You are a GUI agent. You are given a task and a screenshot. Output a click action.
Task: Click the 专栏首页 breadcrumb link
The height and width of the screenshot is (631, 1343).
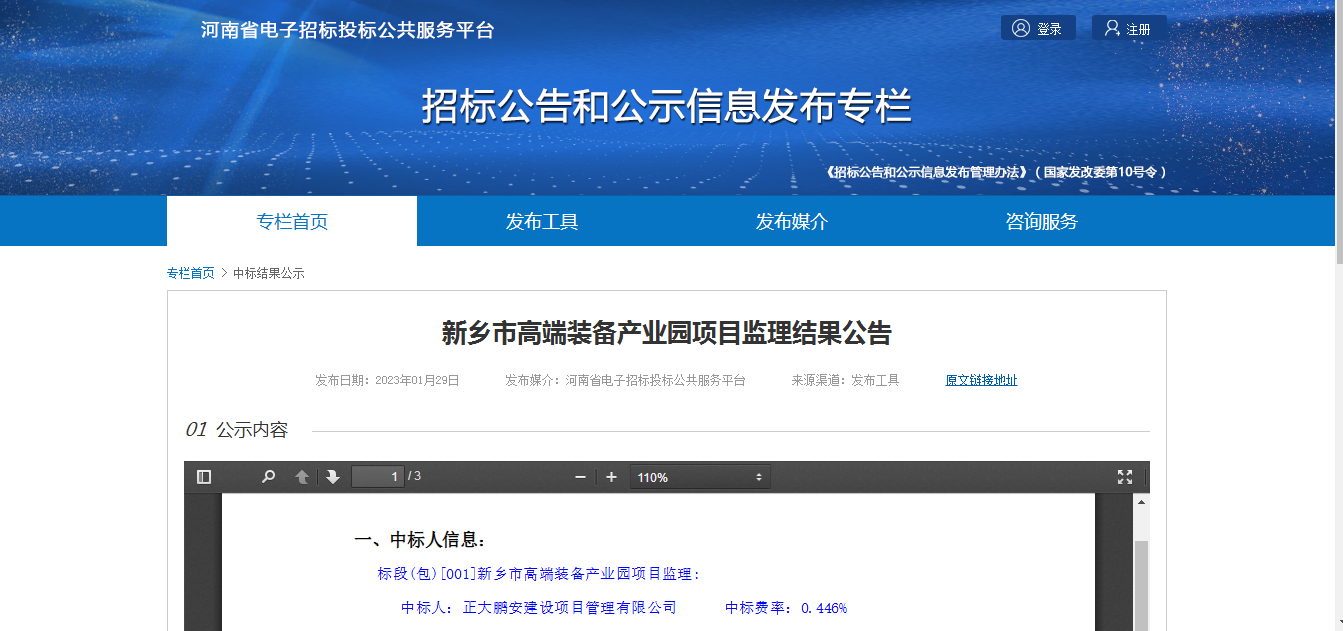(190, 273)
